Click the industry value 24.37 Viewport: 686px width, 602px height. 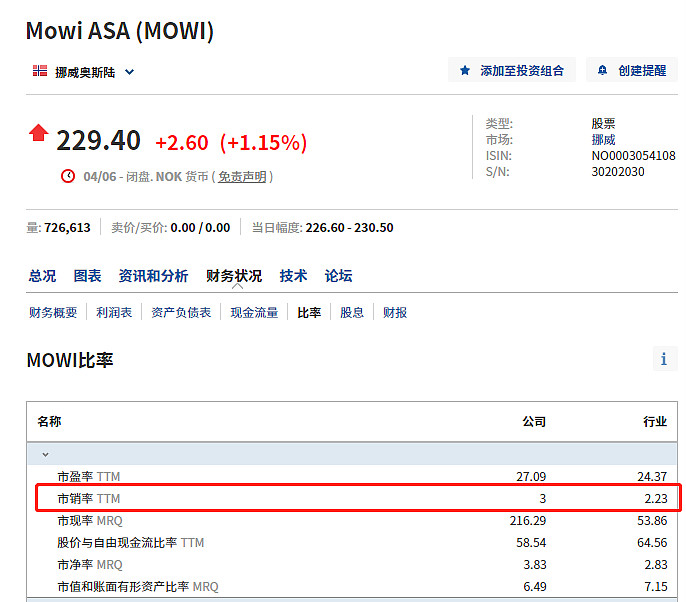[x=652, y=476]
